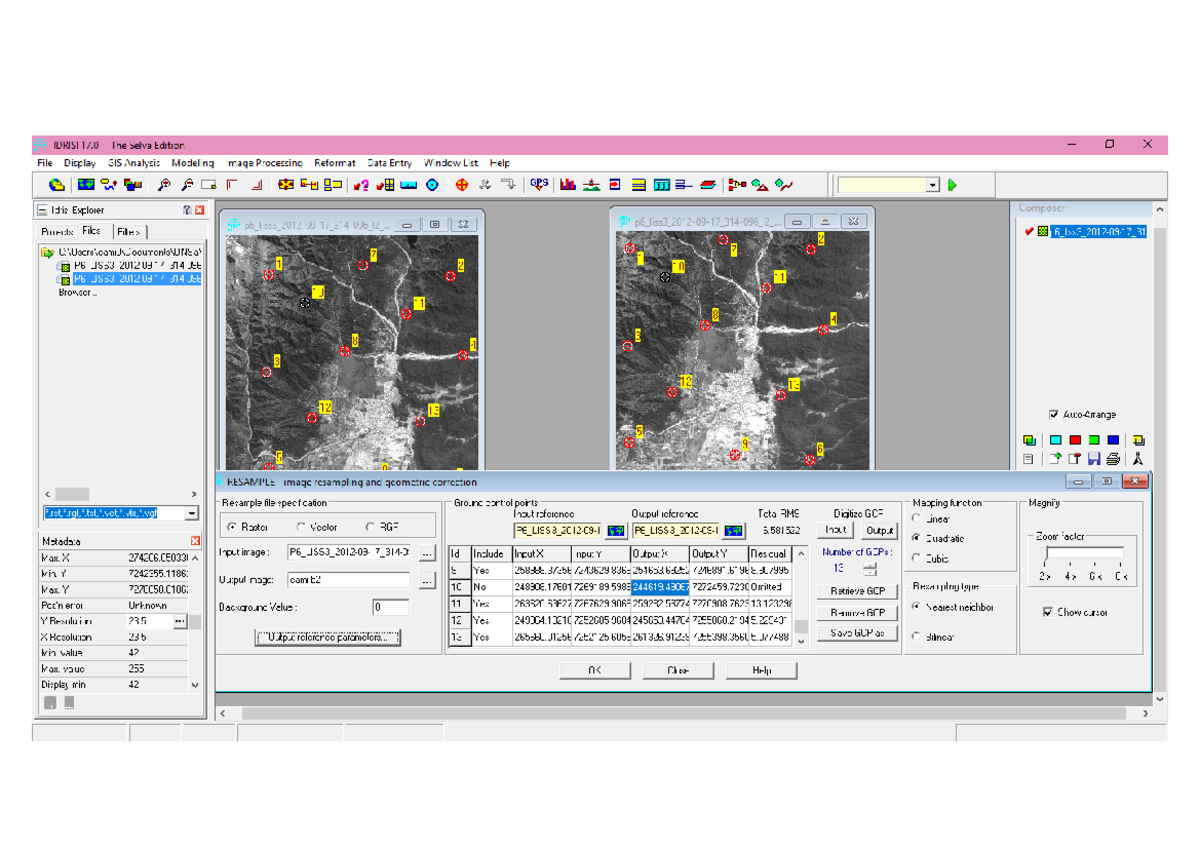Click the red crosshair target toolbar icon
The image size is (1200, 848).
click(x=461, y=184)
